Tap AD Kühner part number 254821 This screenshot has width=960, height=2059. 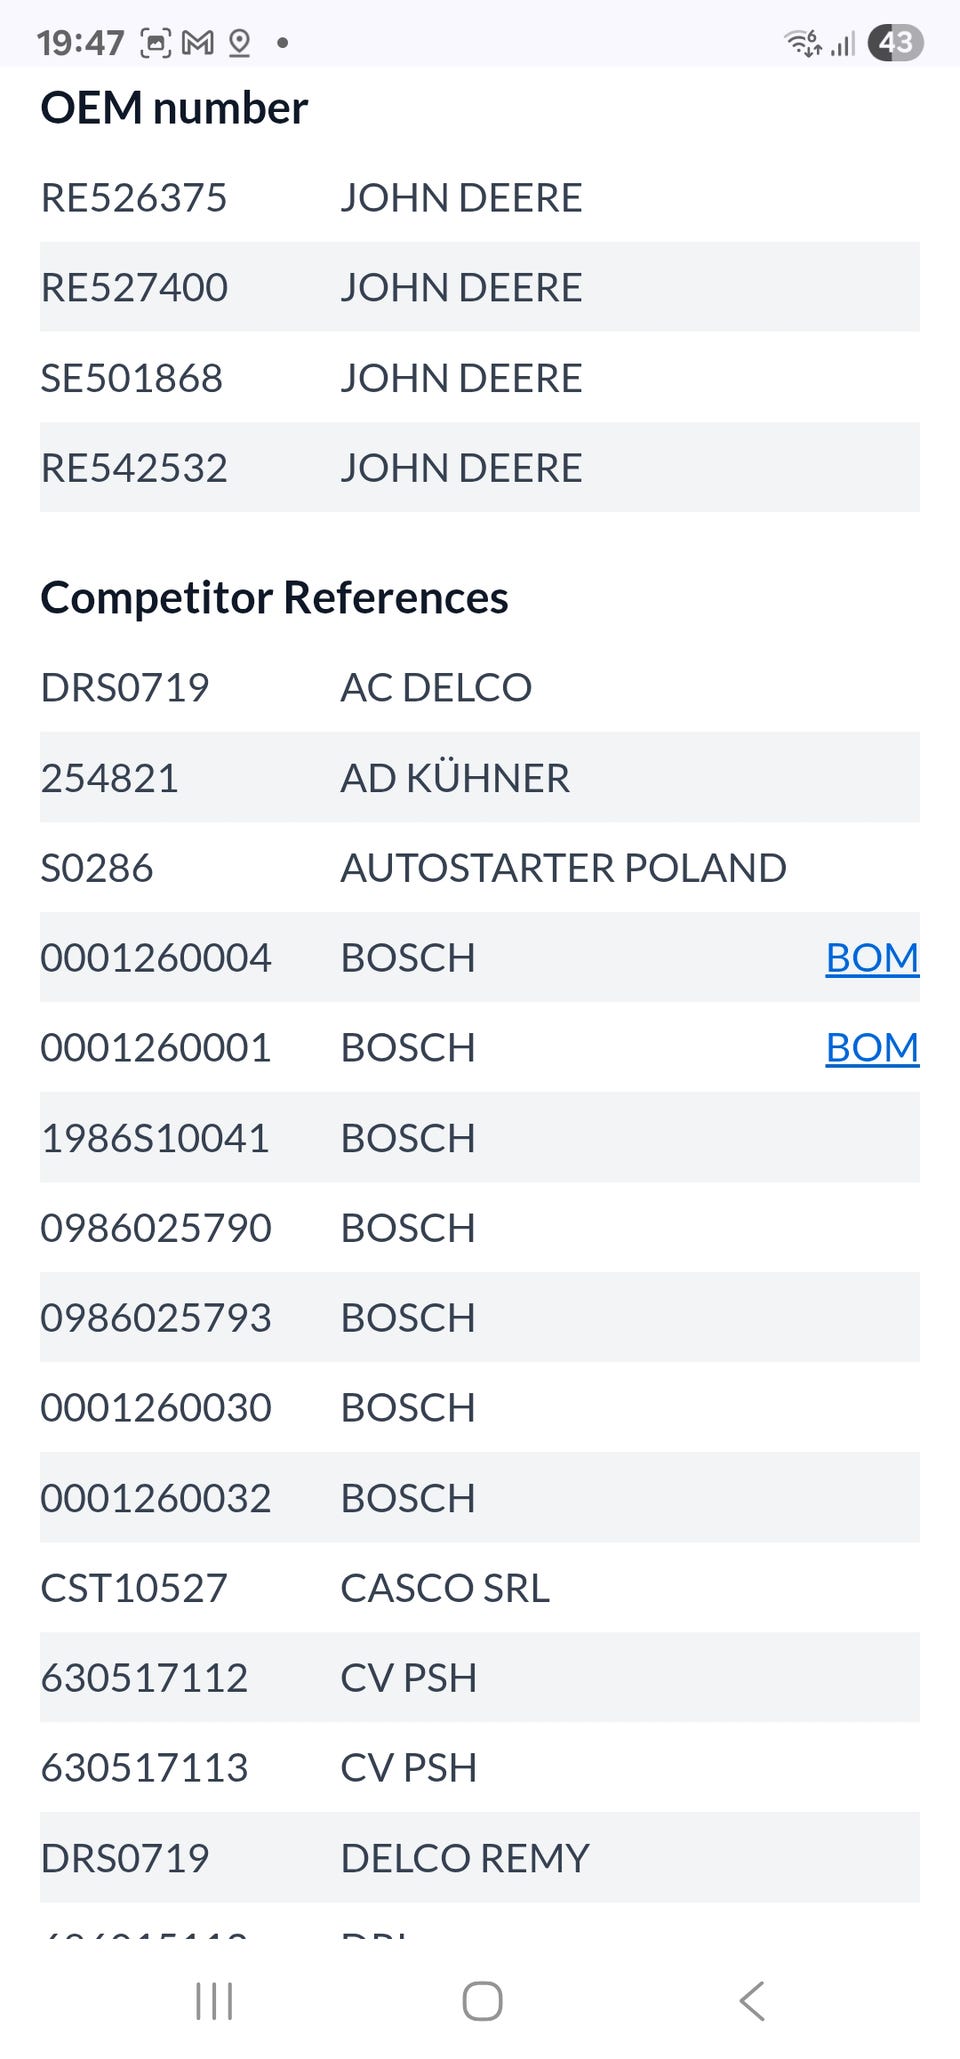pyautogui.click(x=110, y=778)
